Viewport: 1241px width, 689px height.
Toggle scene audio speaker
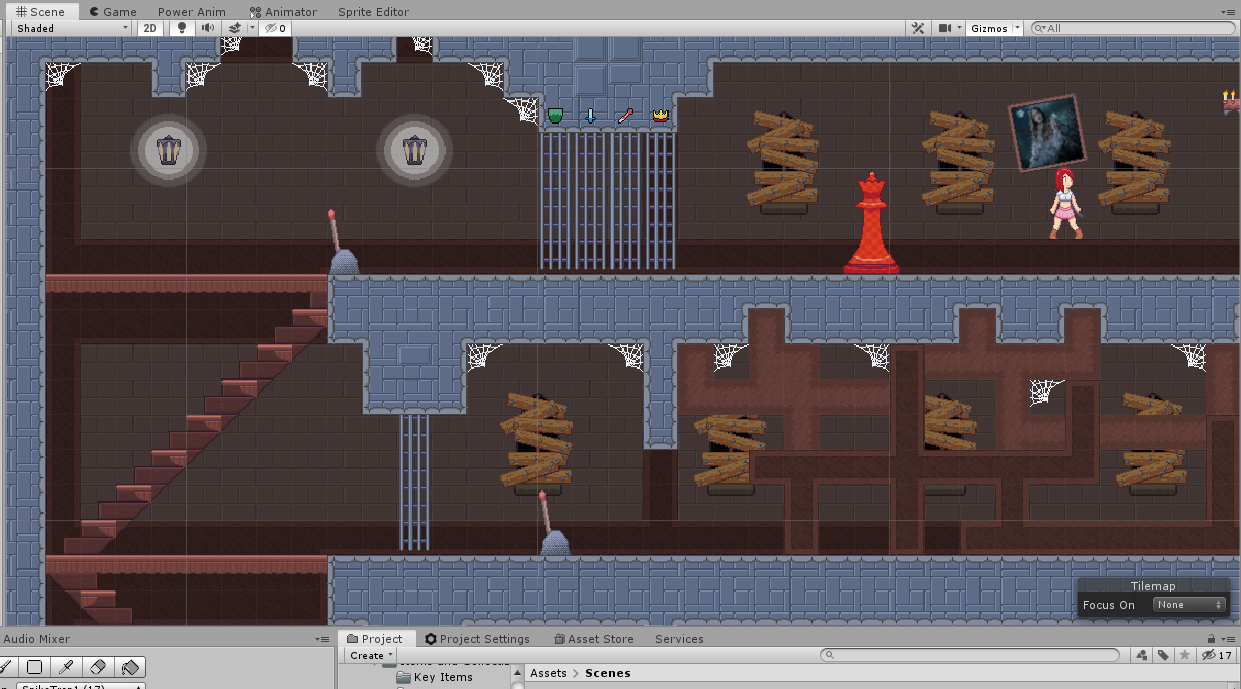(x=208, y=28)
